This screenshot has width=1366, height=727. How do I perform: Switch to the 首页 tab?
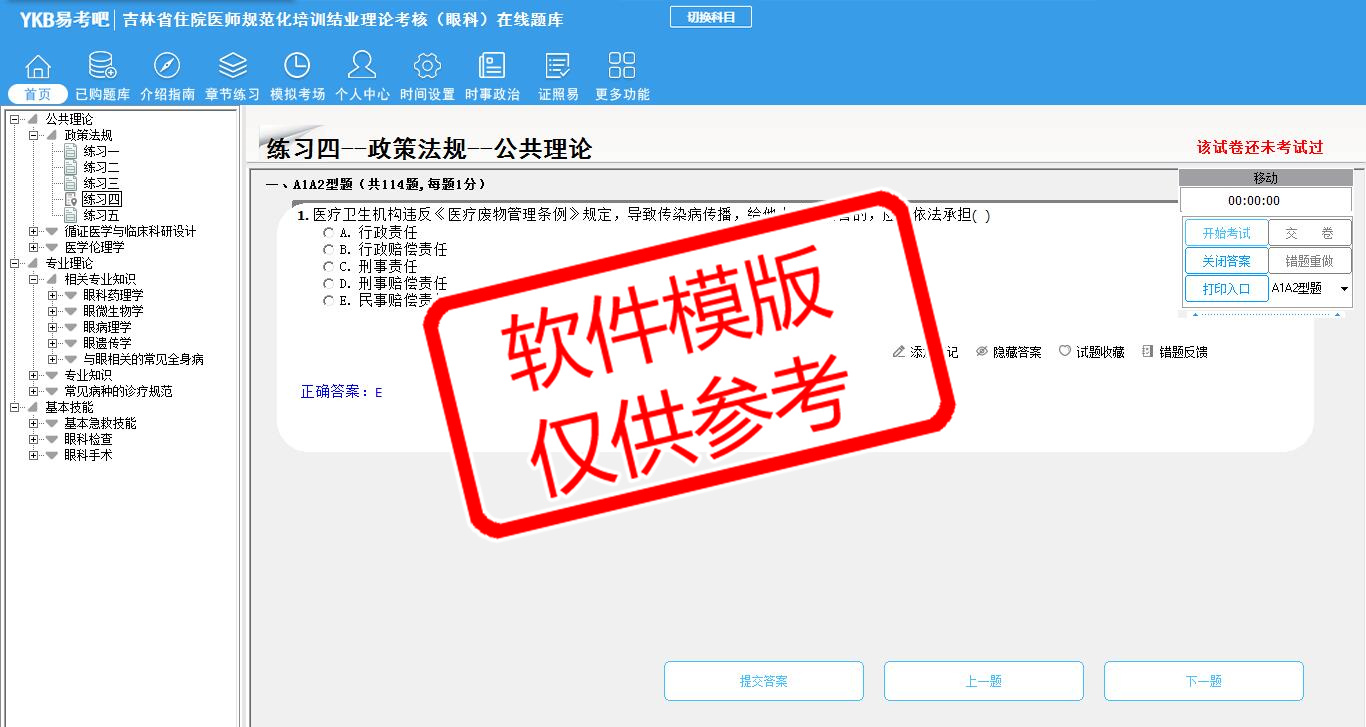tap(38, 94)
